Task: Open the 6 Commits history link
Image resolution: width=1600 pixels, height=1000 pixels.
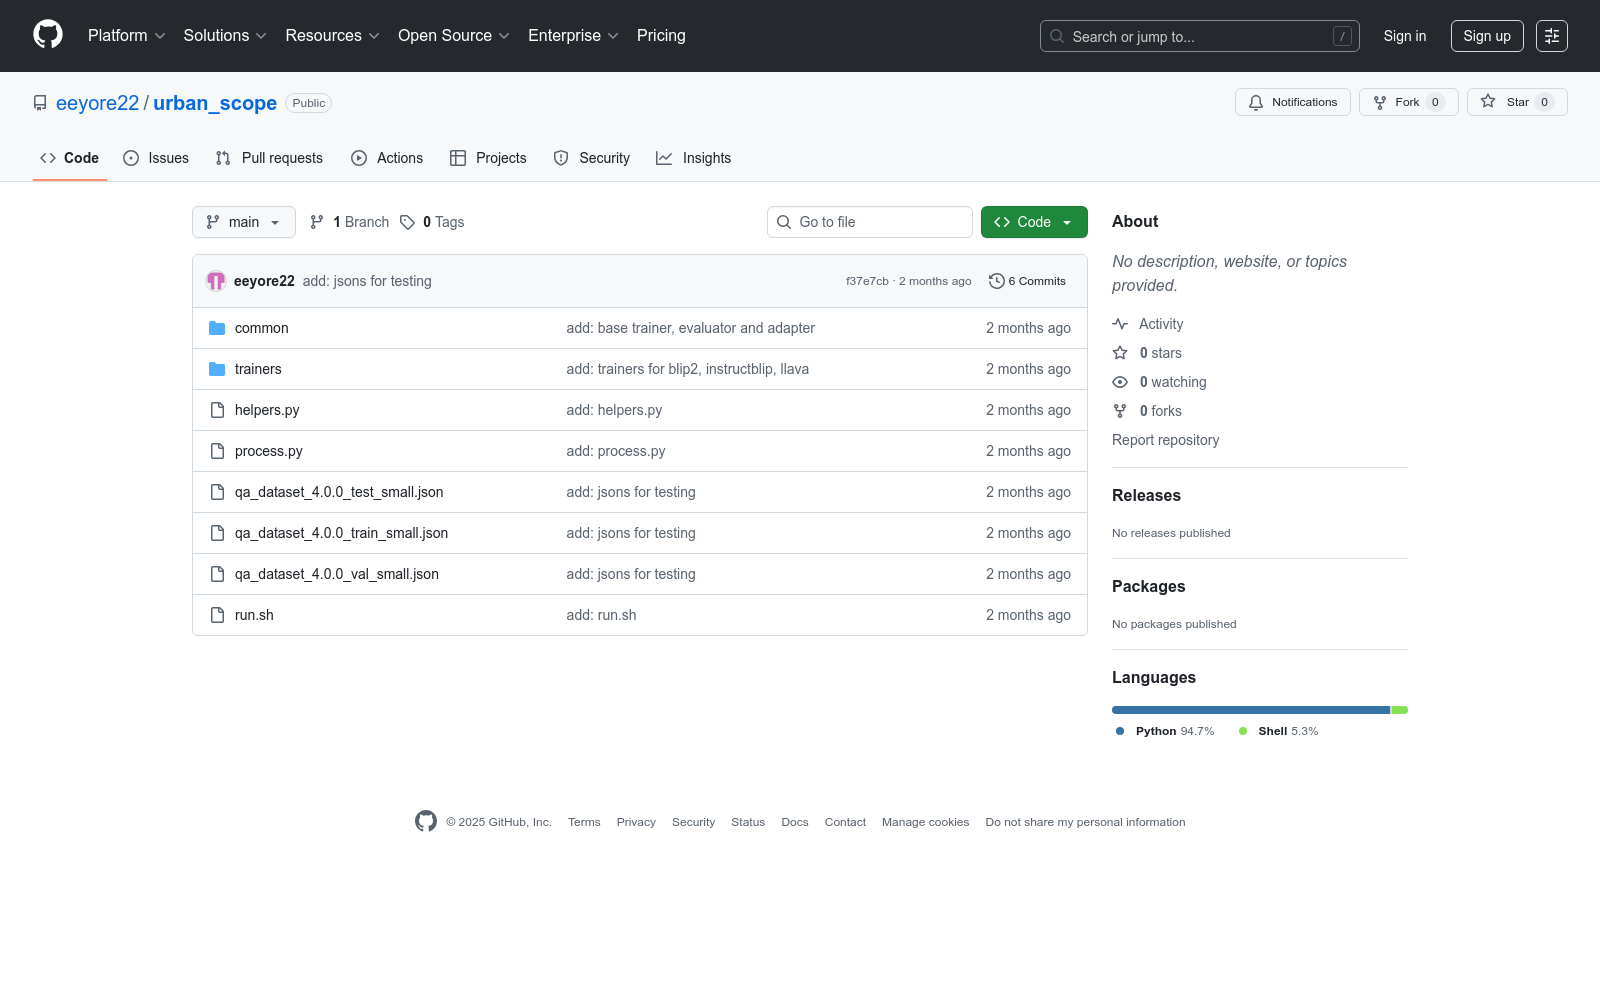Action: click(1027, 281)
